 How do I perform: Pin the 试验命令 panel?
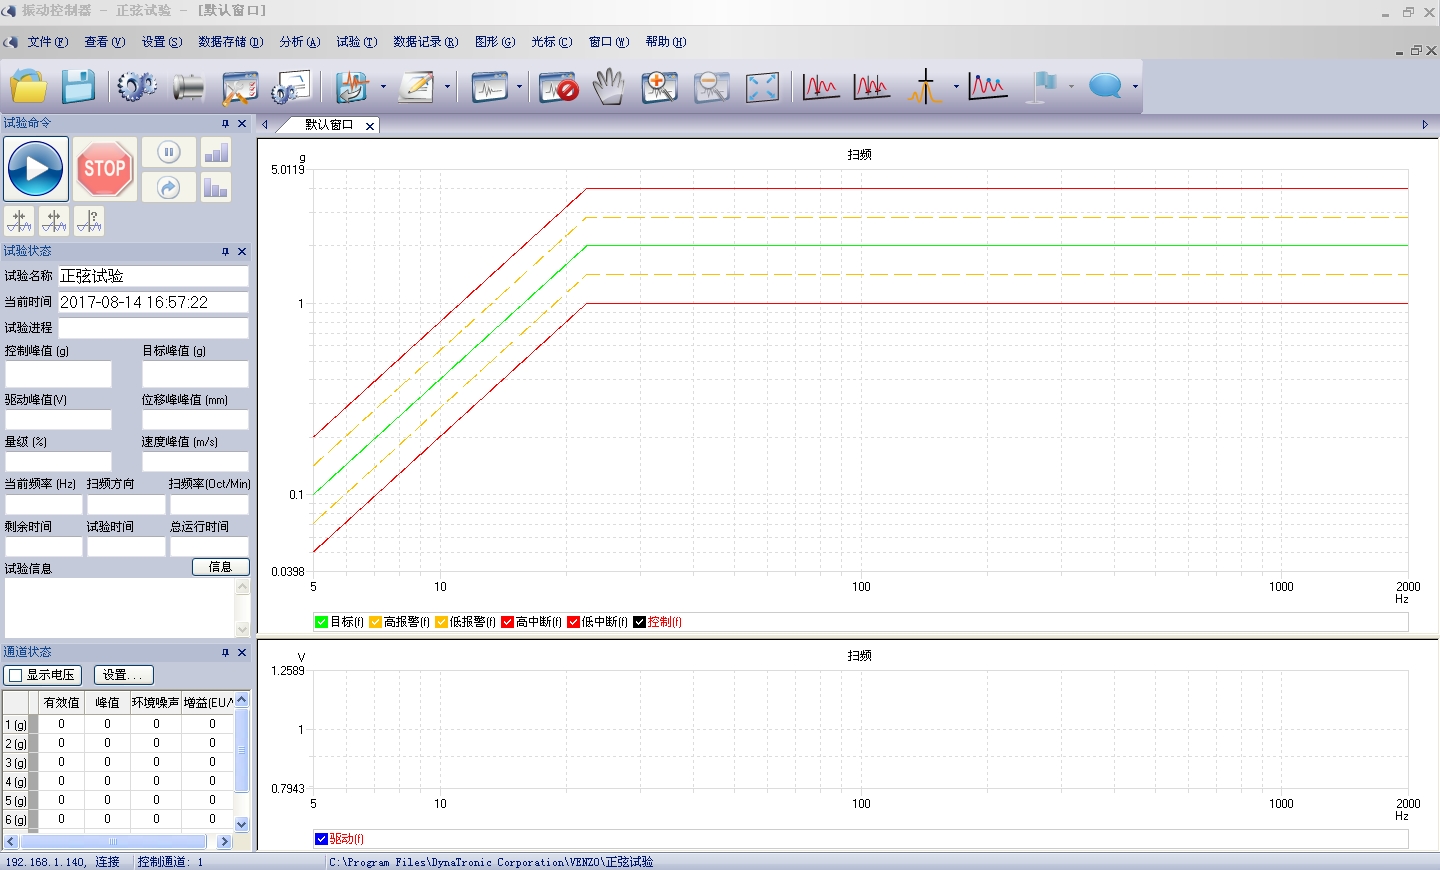click(225, 124)
